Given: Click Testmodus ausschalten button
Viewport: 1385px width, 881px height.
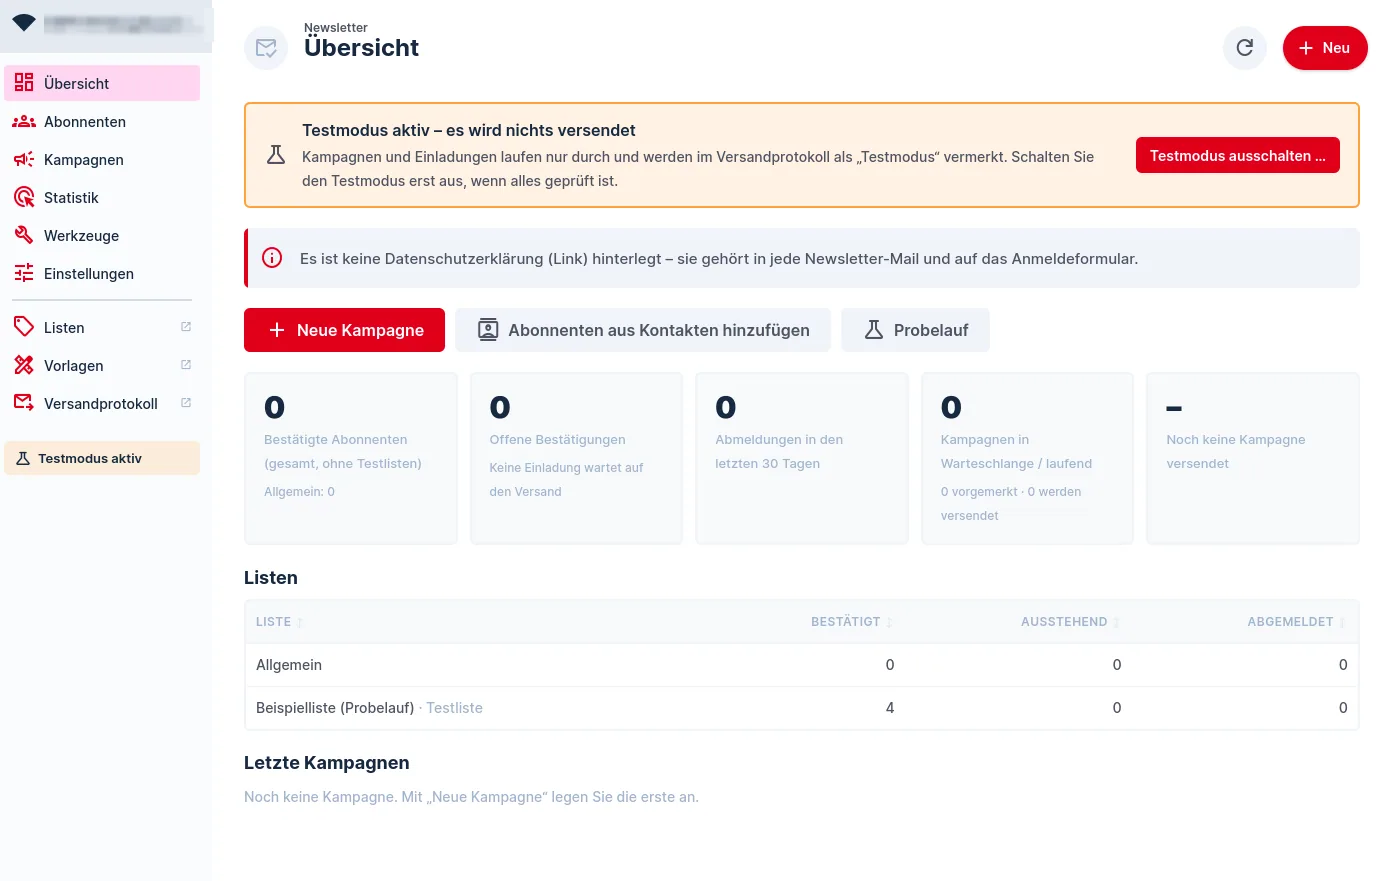Looking at the screenshot, I should pos(1238,155).
